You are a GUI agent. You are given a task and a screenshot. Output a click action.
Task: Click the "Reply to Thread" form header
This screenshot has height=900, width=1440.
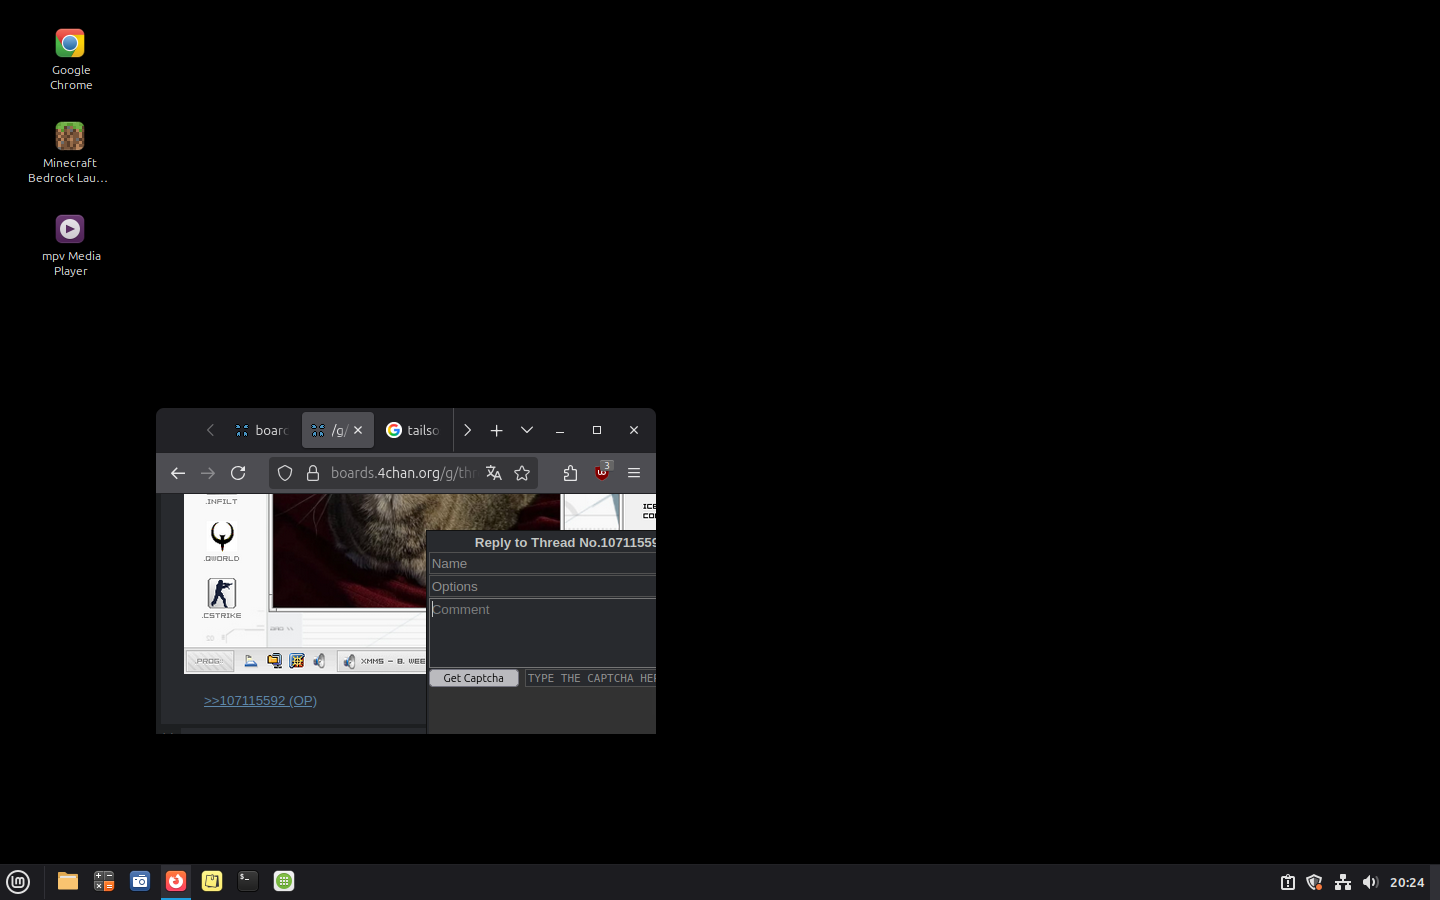[565, 542]
